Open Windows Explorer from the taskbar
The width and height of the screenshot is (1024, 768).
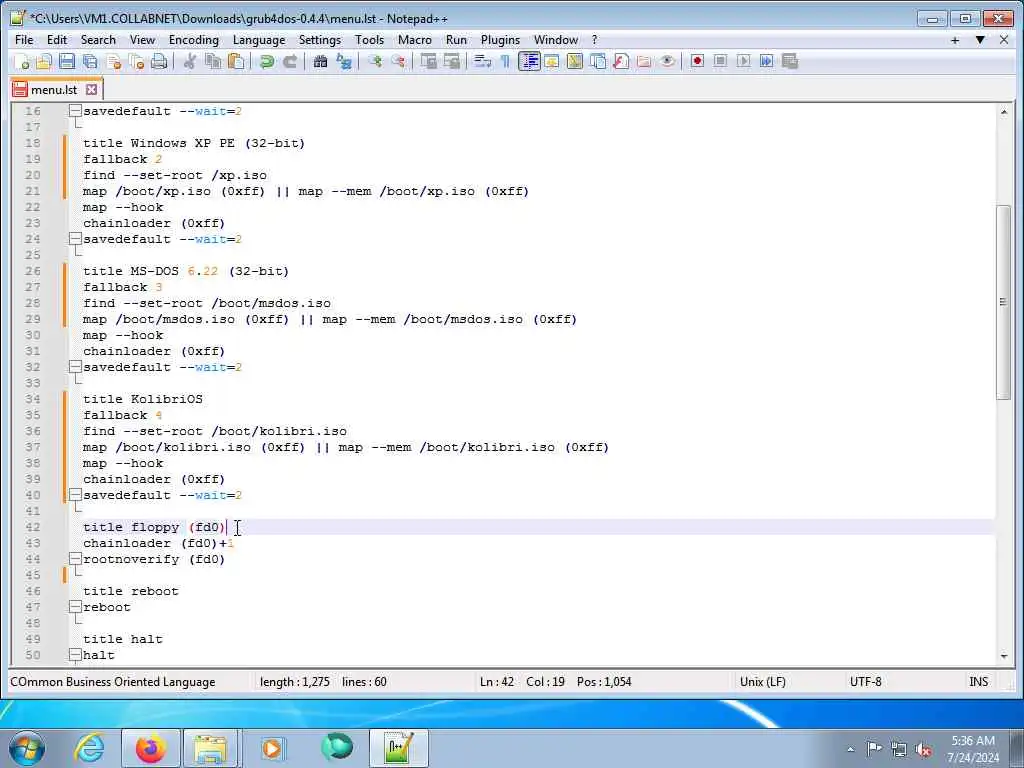211,748
